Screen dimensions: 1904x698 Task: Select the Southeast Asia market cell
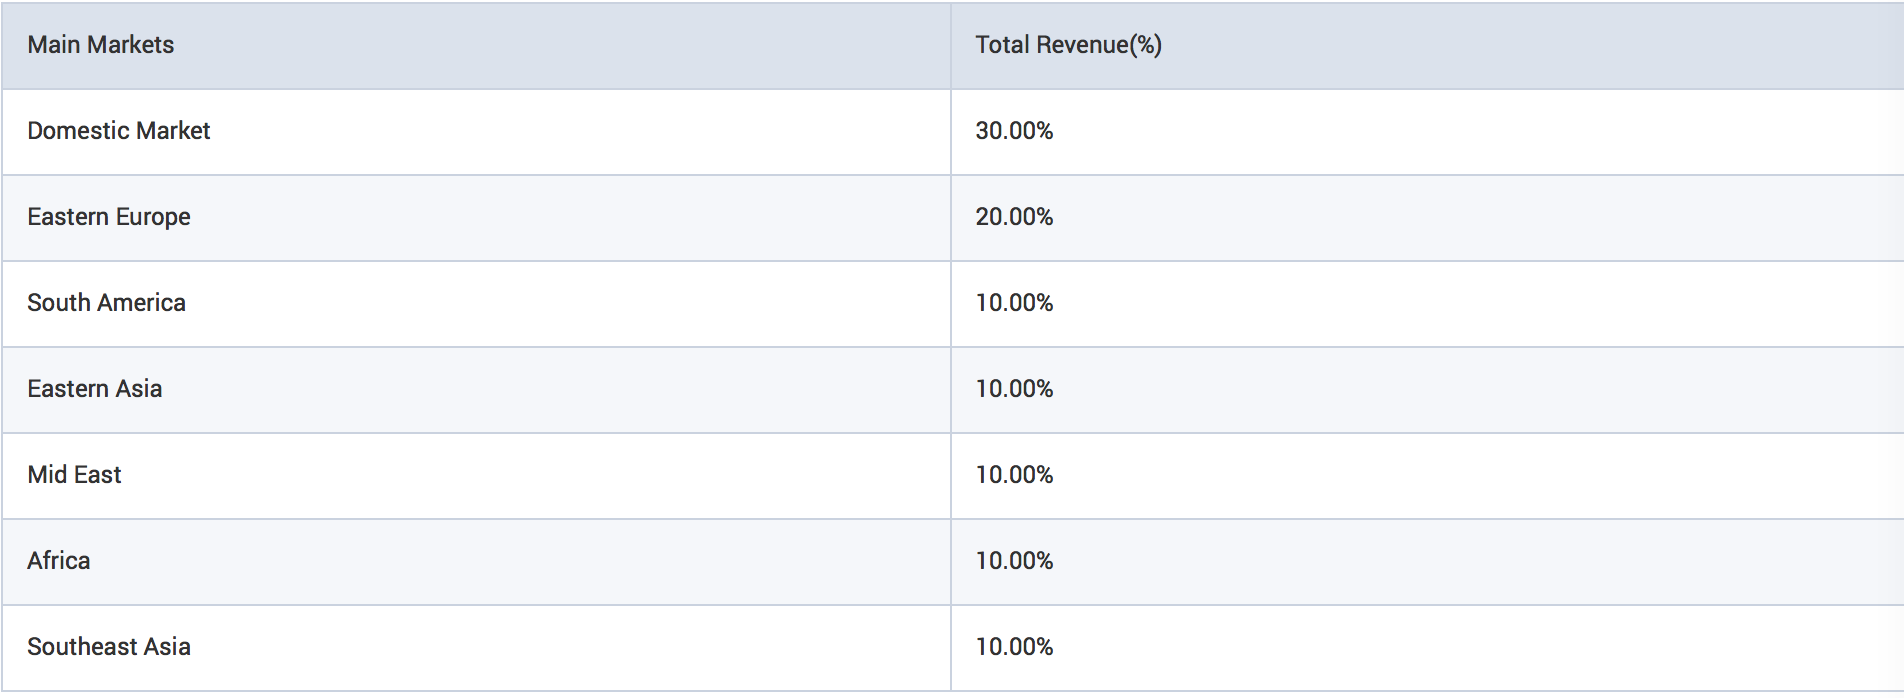pos(108,647)
